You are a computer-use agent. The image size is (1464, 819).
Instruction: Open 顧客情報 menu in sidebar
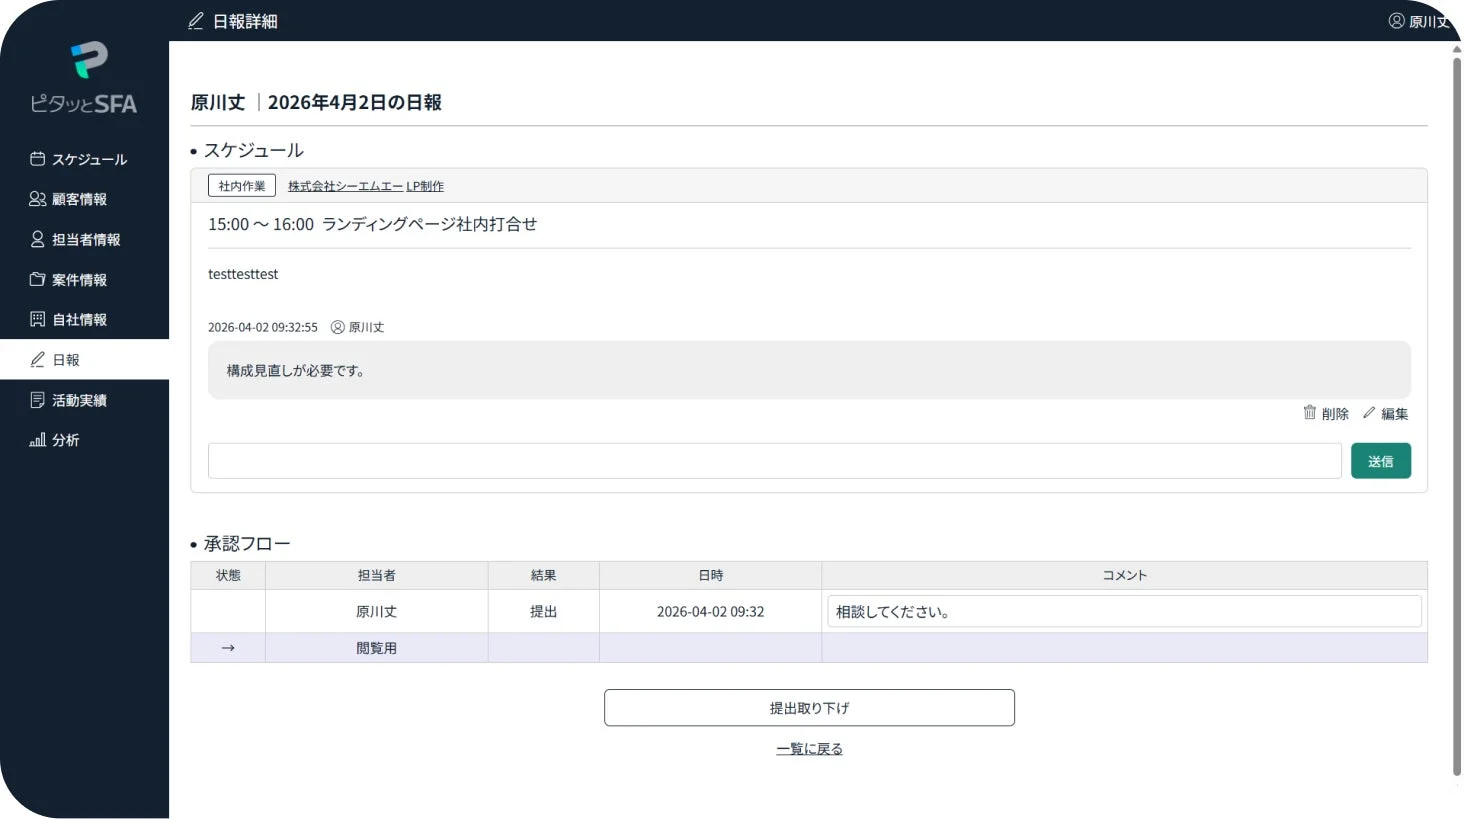(x=84, y=199)
